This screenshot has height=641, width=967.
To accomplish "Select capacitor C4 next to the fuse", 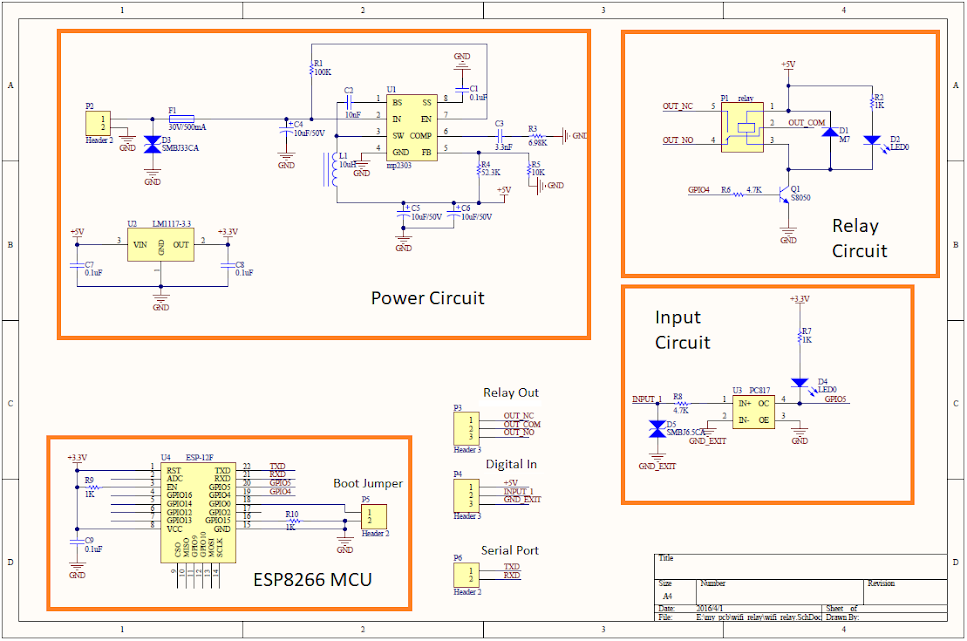I will 286,131.
